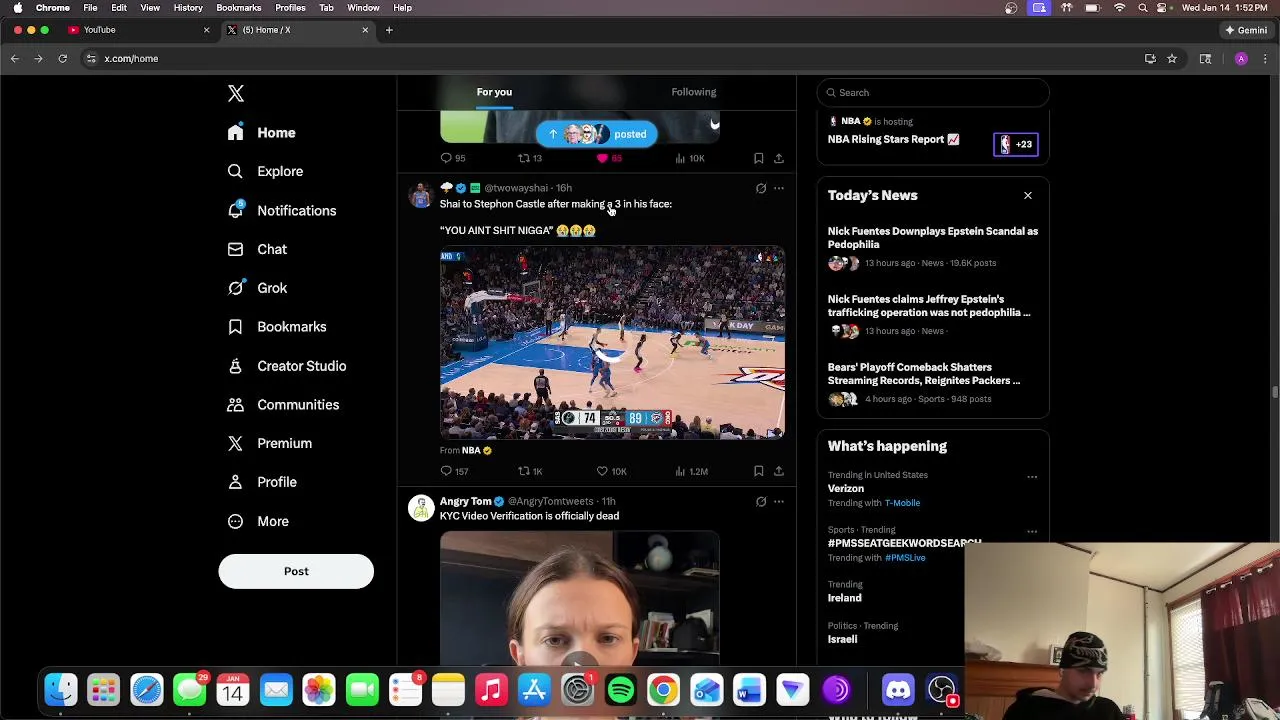The width and height of the screenshot is (1280, 720).
Task: Open Notifications in the sidebar
Action: pos(282,211)
